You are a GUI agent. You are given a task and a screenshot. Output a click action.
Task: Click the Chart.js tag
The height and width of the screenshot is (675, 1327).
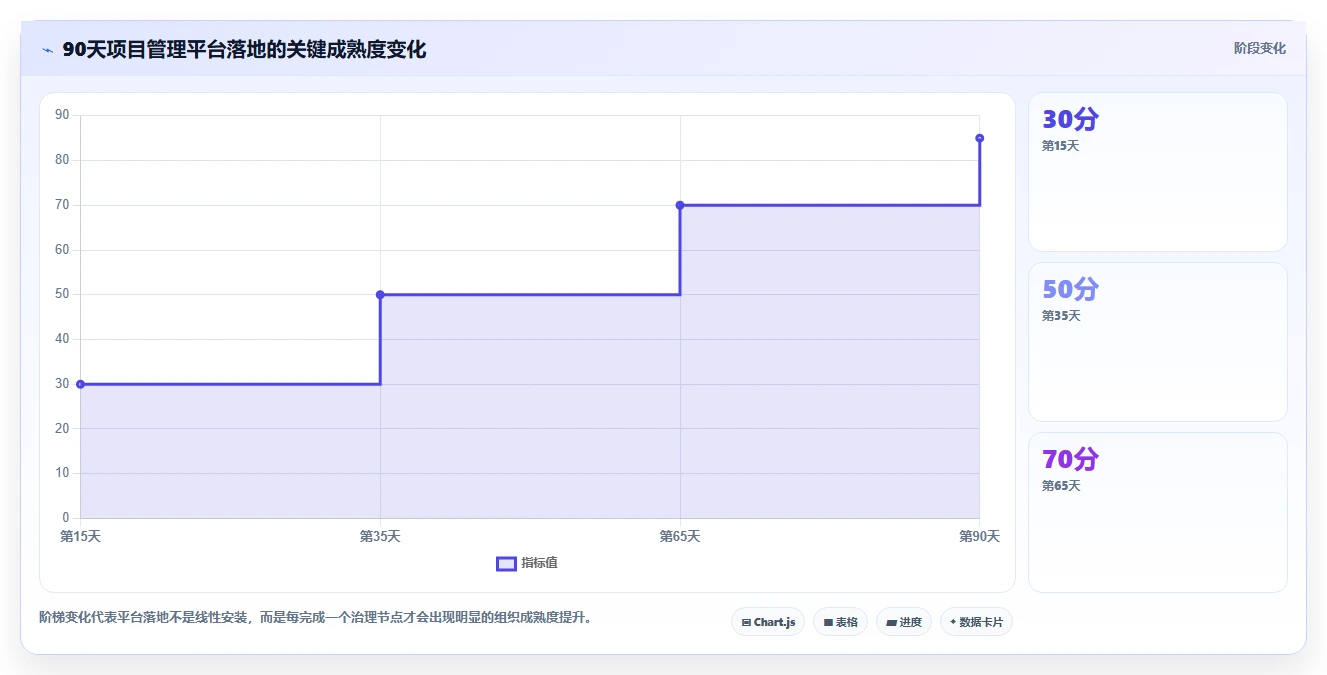pos(768,622)
